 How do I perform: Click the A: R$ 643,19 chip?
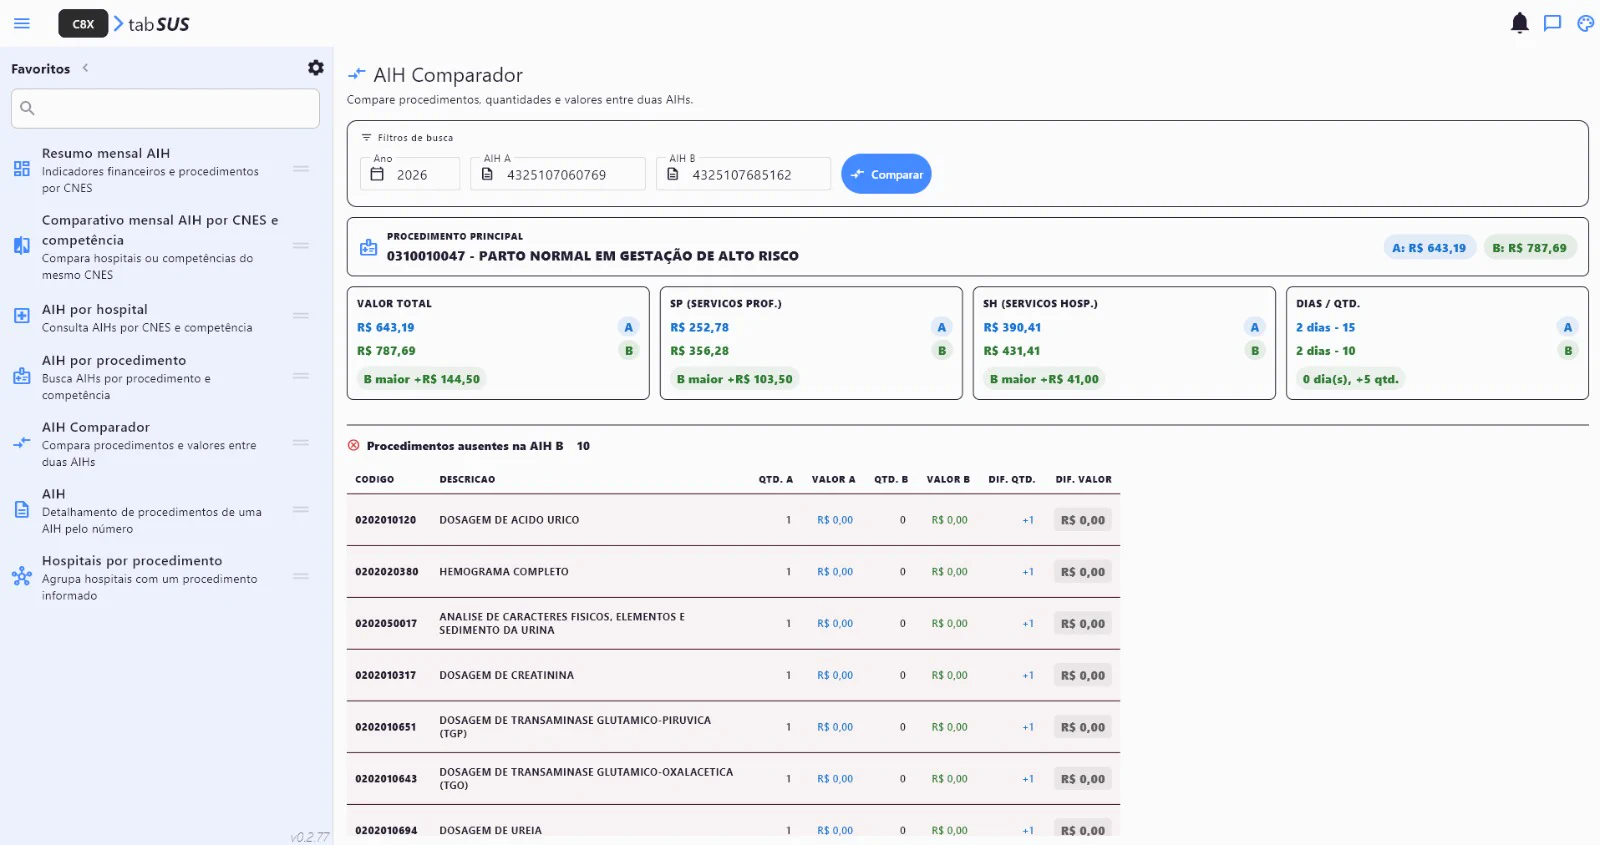1429,248
